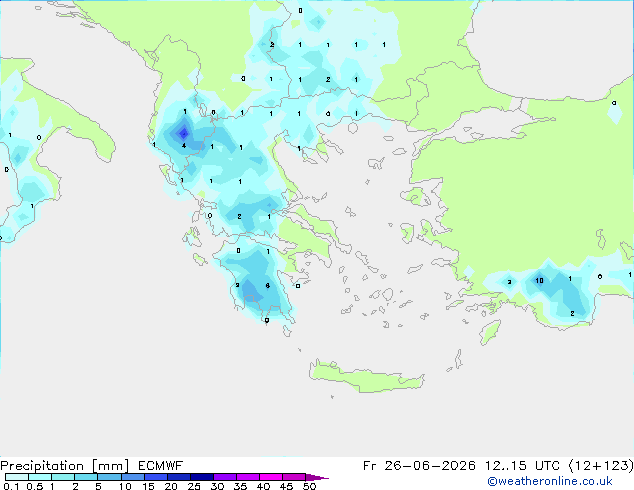
Task: Click the '45' legend scale value
Action: [x=286, y=486]
